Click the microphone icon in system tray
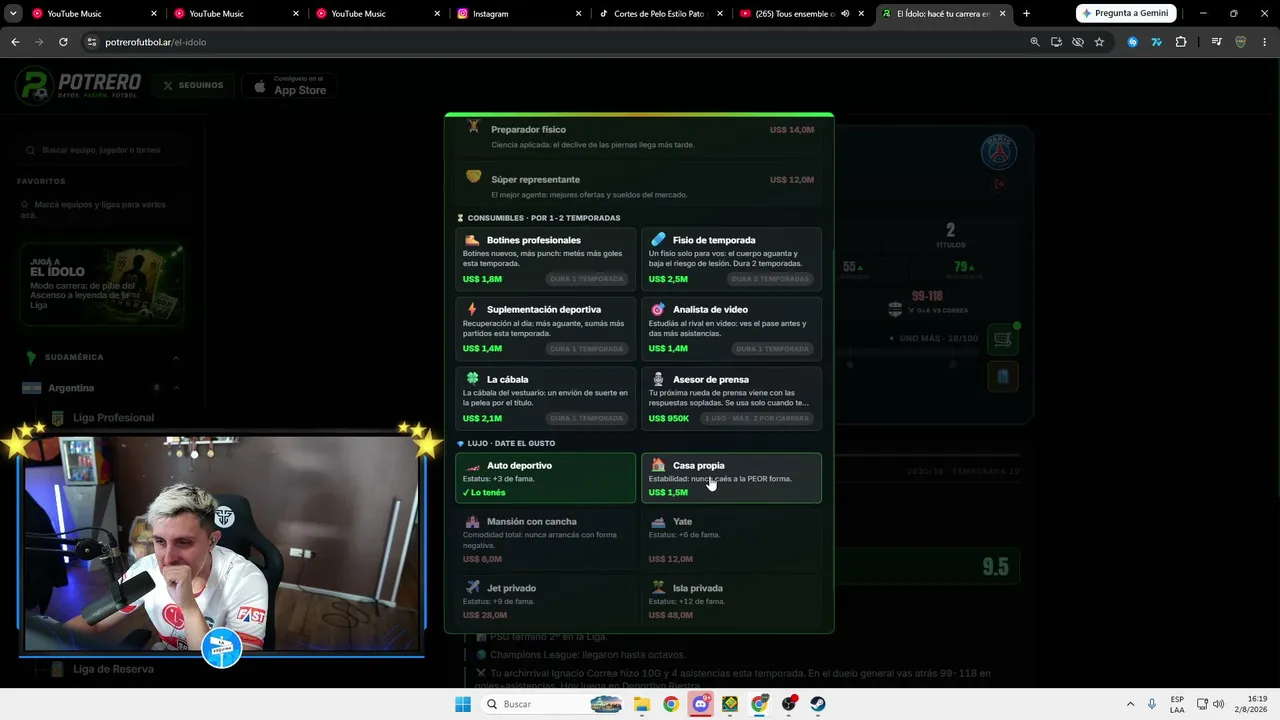1280x720 pixels. (1152, 704)
